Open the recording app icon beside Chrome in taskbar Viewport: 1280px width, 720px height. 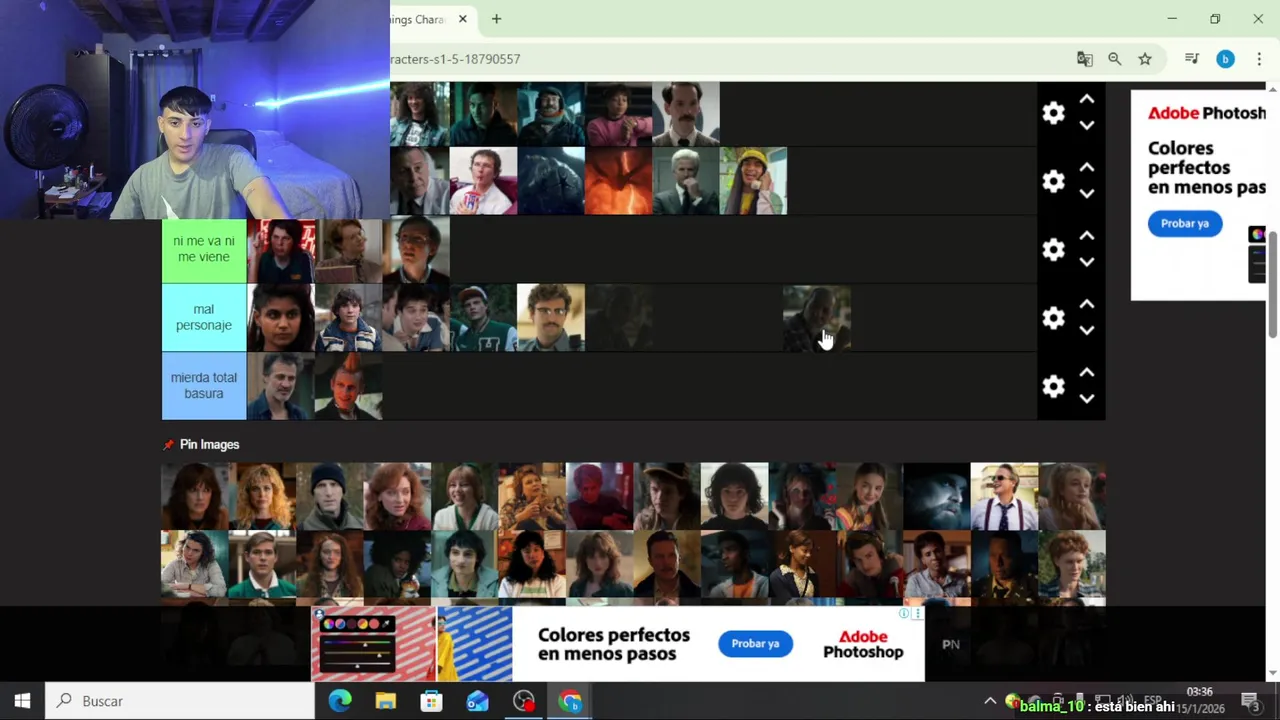524,701
